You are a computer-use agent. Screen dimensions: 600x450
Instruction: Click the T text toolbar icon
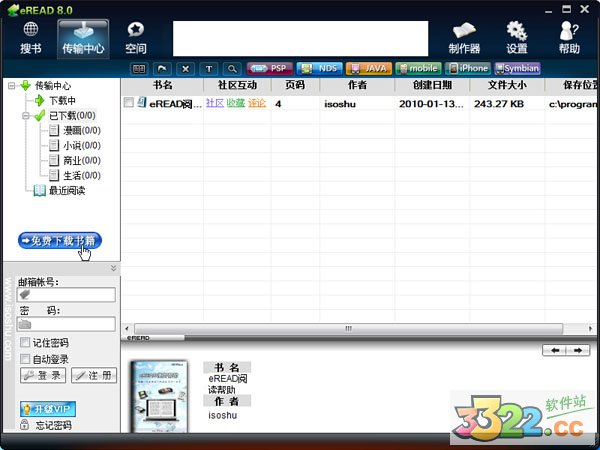tap(209, 69)
